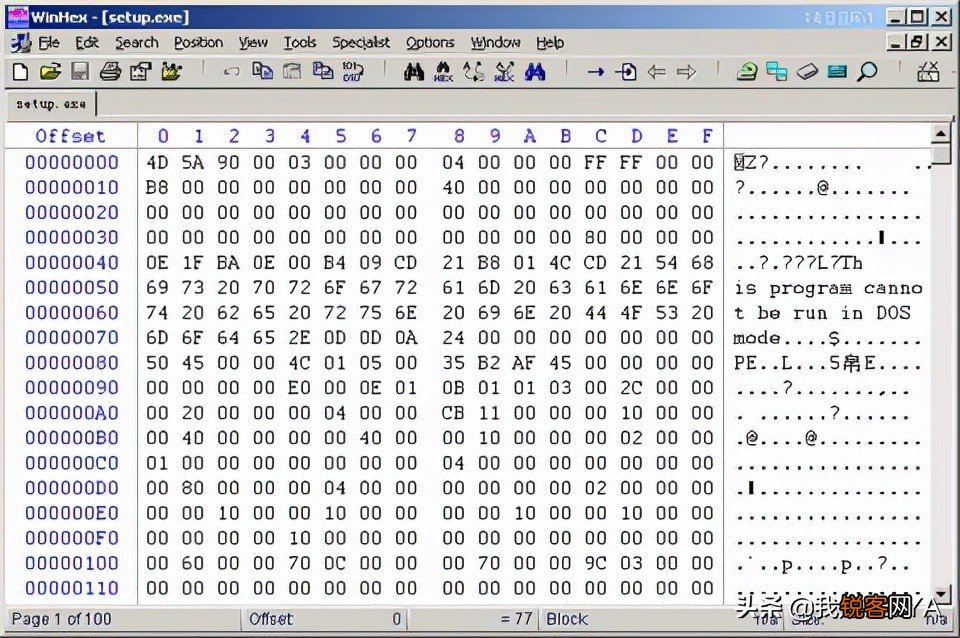Select byte 4D in row 00000000
The image size is (960, 638).
[157, 162]
